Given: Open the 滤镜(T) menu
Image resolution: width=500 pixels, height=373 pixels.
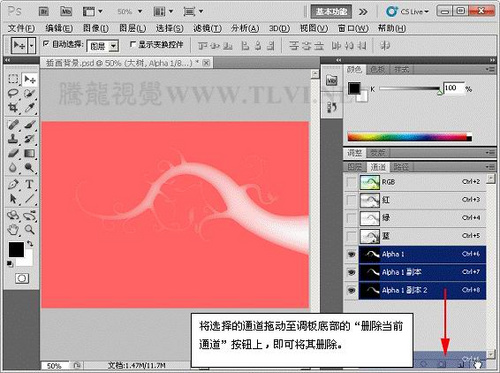Looking at the screenshot, I should 207,28.
